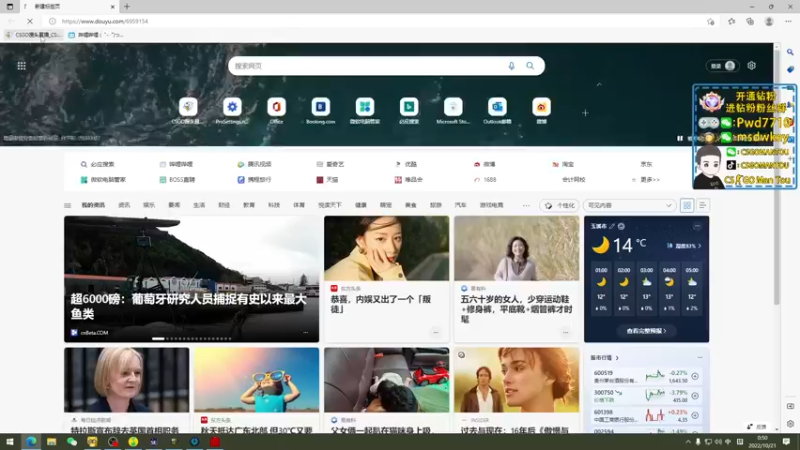Open page settings gear icon
The image size is (800, 450).
tap(751, 65)
